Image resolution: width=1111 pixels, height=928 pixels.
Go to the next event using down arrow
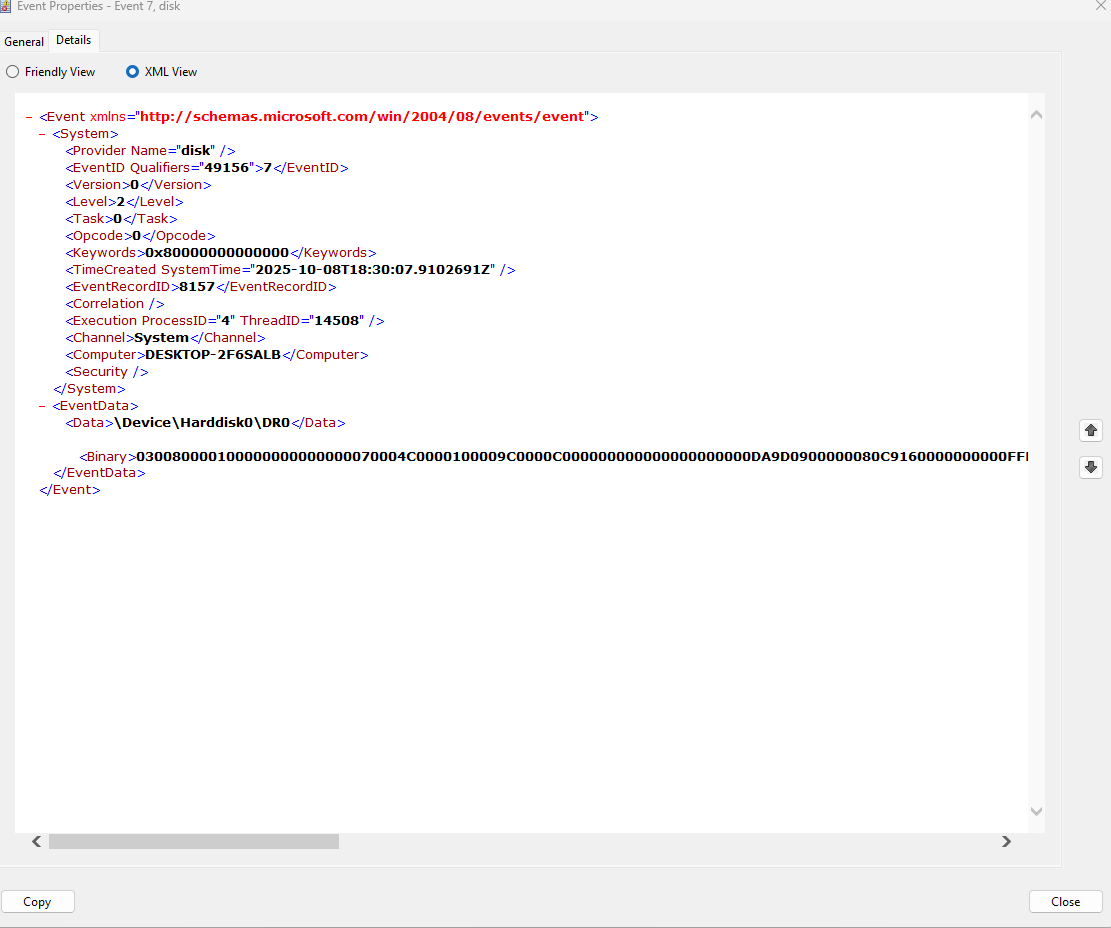(1091, 467)
